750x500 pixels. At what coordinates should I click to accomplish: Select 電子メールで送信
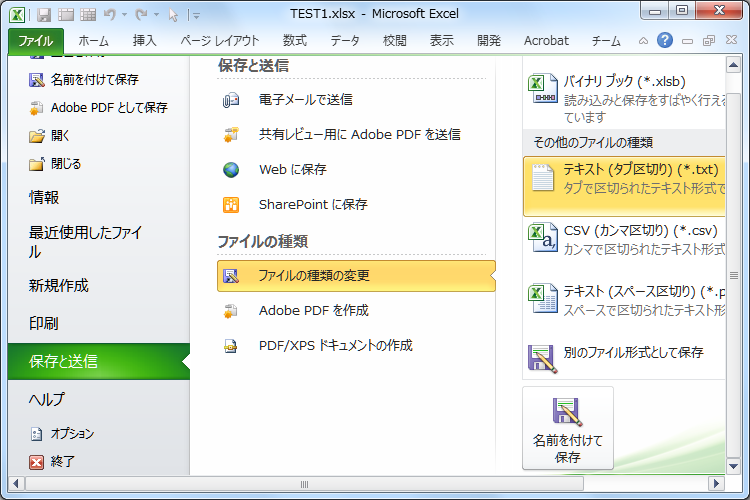click(356, 100)
